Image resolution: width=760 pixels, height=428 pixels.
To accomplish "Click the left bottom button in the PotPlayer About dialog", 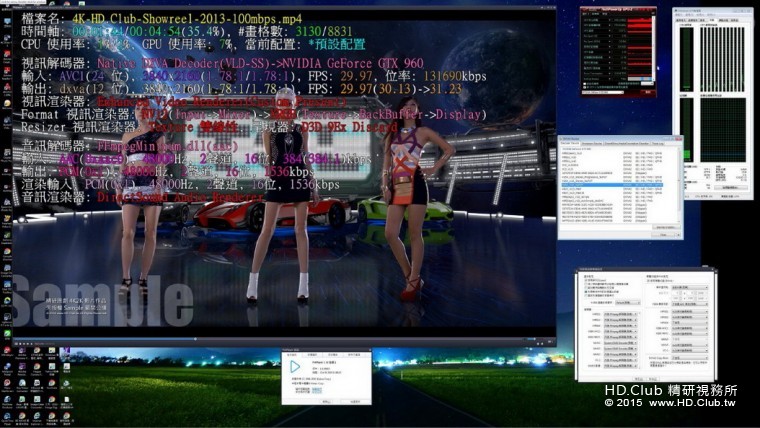I will pos(326,401).
